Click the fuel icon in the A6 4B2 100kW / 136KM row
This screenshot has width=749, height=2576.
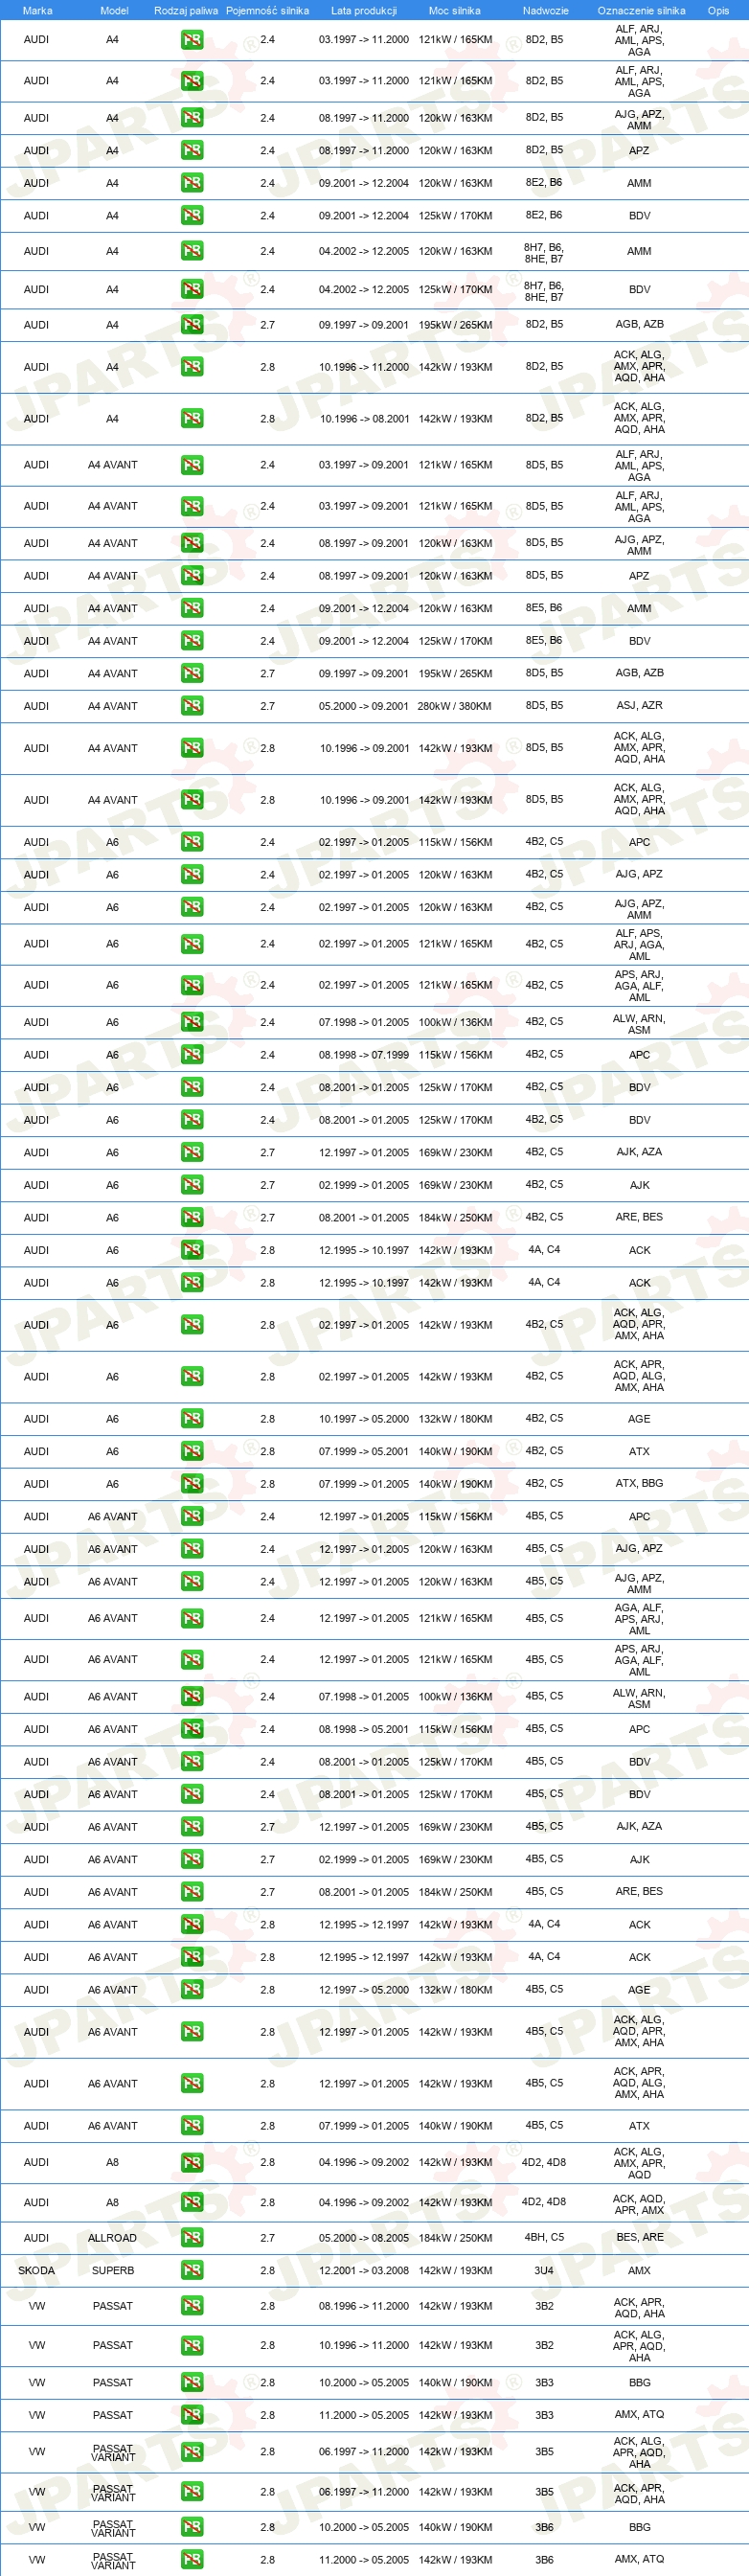192,1022
